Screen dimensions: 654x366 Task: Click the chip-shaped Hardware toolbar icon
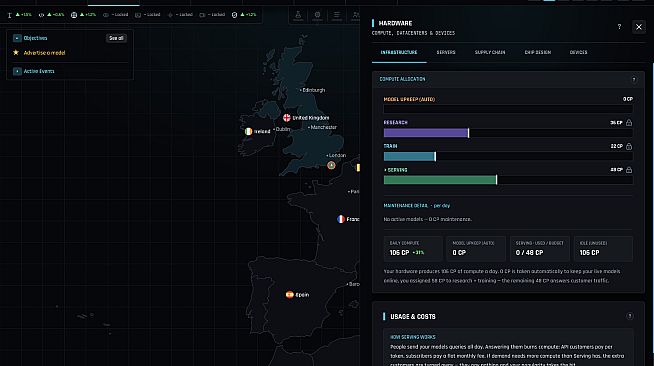317,16
